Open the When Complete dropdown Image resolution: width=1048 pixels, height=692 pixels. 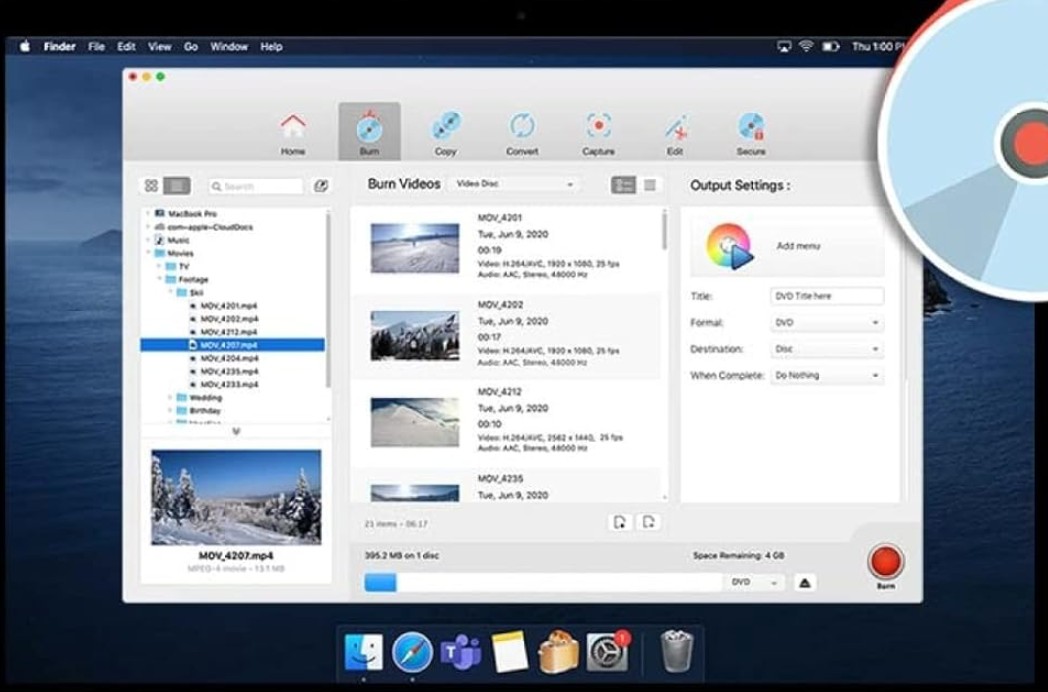coord(827,375)
